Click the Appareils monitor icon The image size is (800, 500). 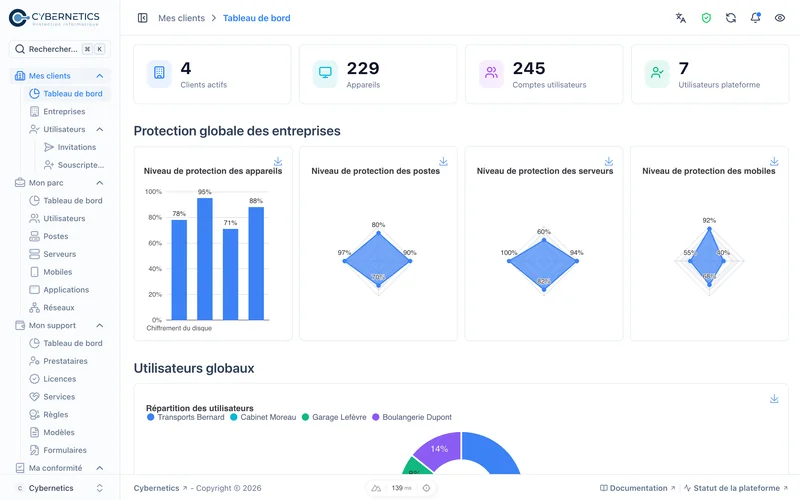click(325, 73)
